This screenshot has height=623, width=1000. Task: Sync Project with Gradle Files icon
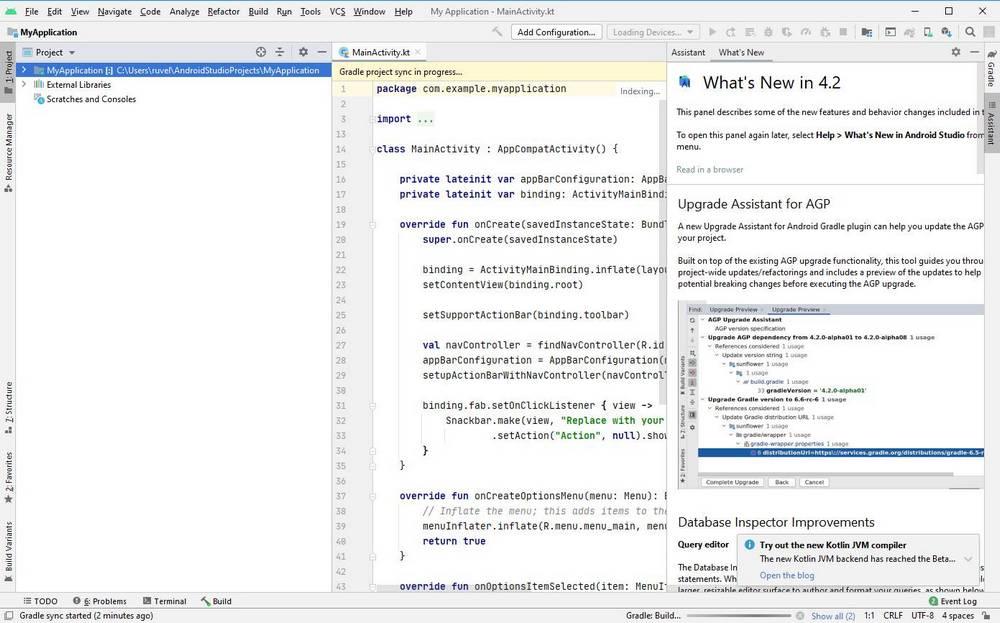click(909, 32)
